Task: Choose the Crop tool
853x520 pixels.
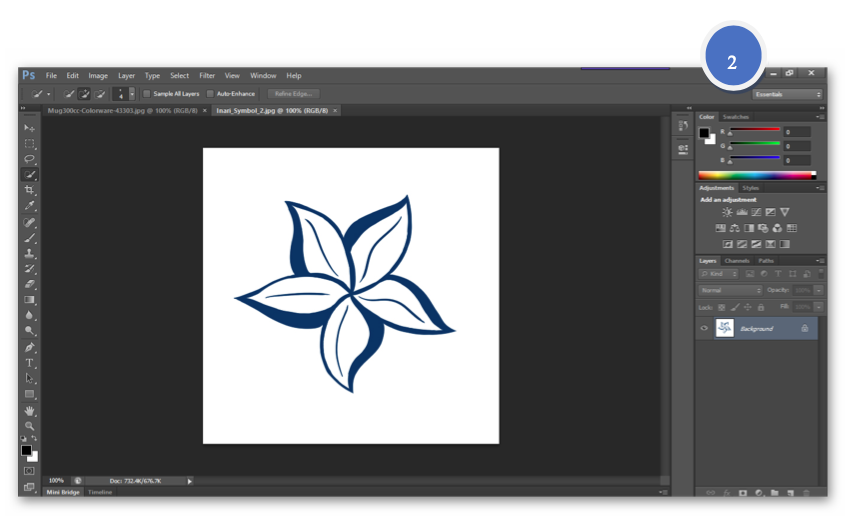Action: (x=29, y=190)
